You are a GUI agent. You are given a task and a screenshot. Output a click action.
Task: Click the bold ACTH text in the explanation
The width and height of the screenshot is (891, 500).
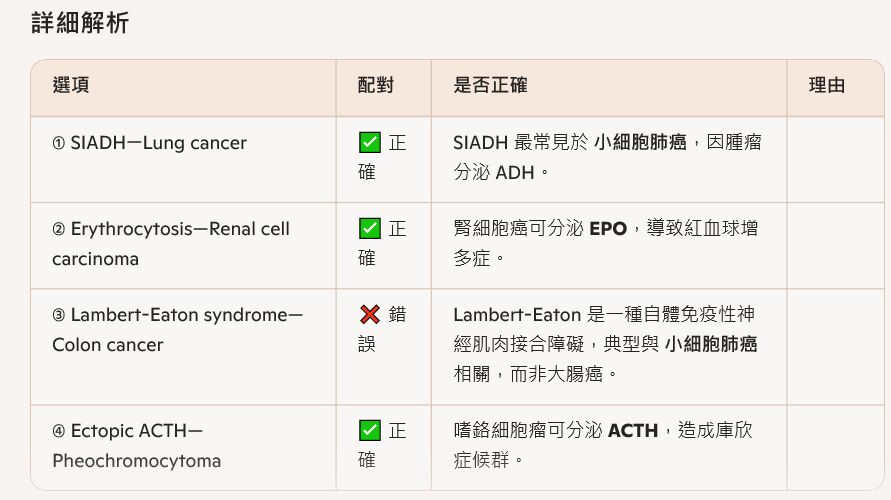click(633, 431)
